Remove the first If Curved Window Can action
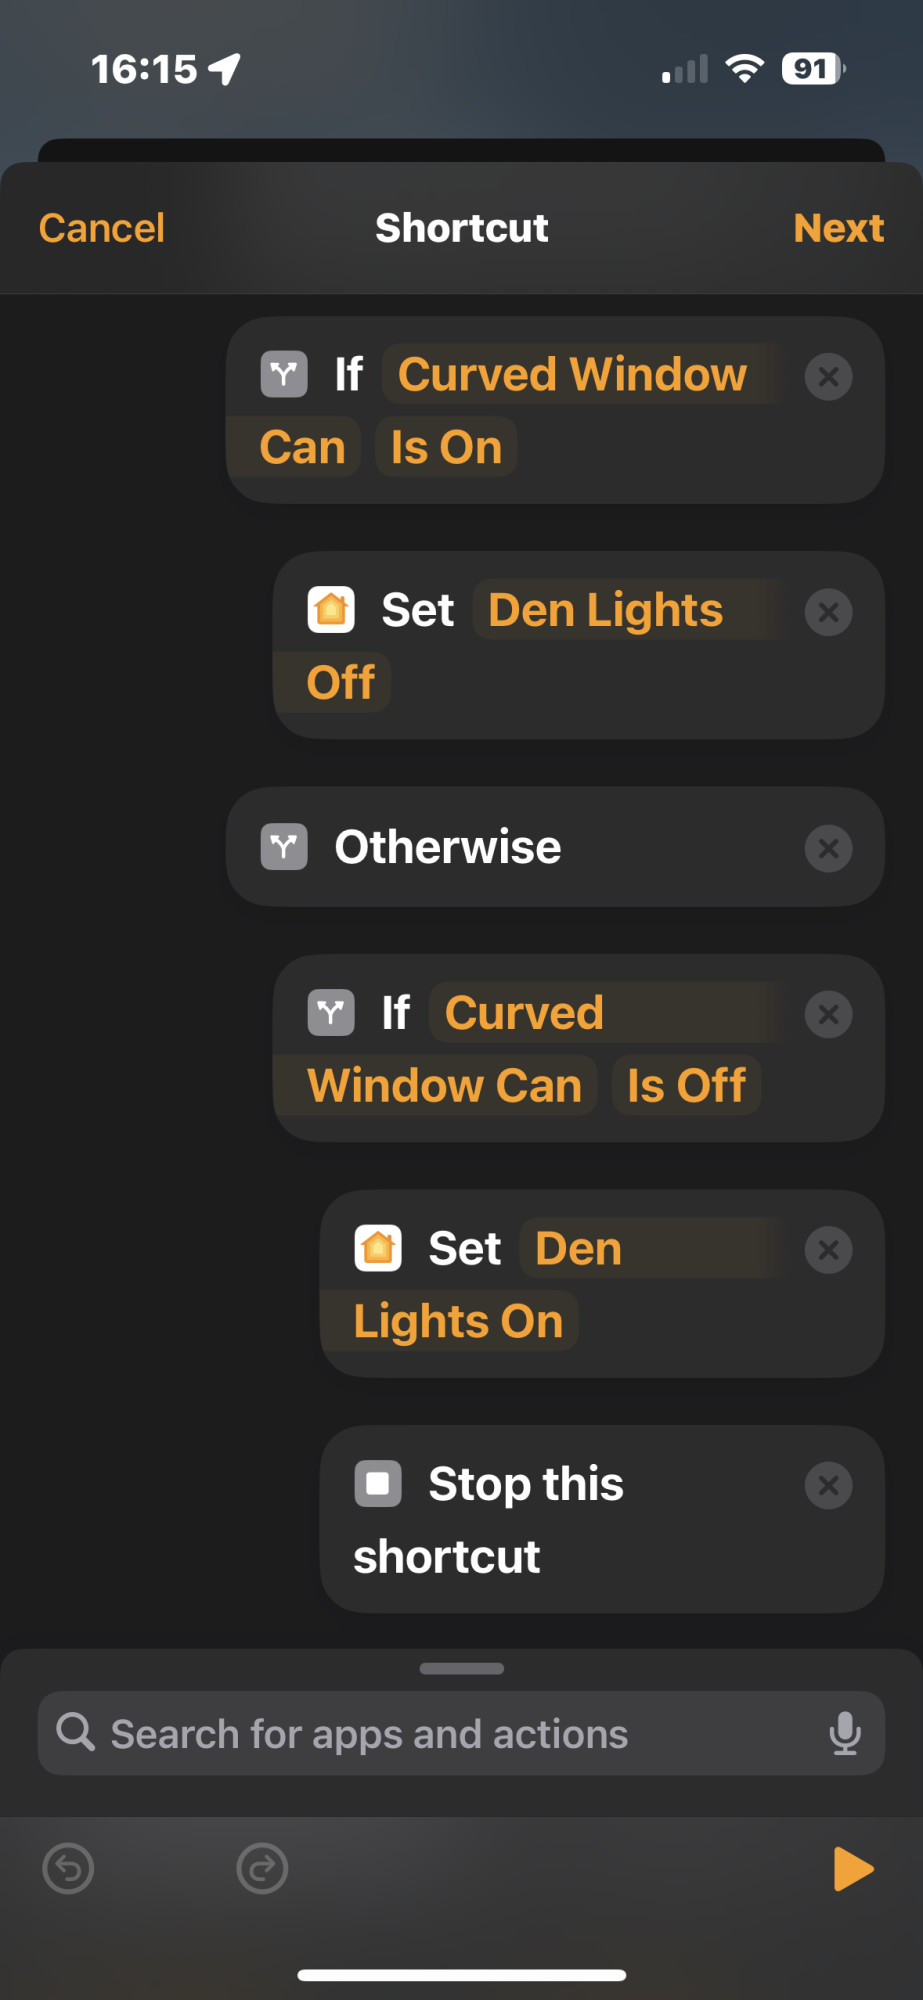Viewport: 923px width, 2000px height. 829,377
